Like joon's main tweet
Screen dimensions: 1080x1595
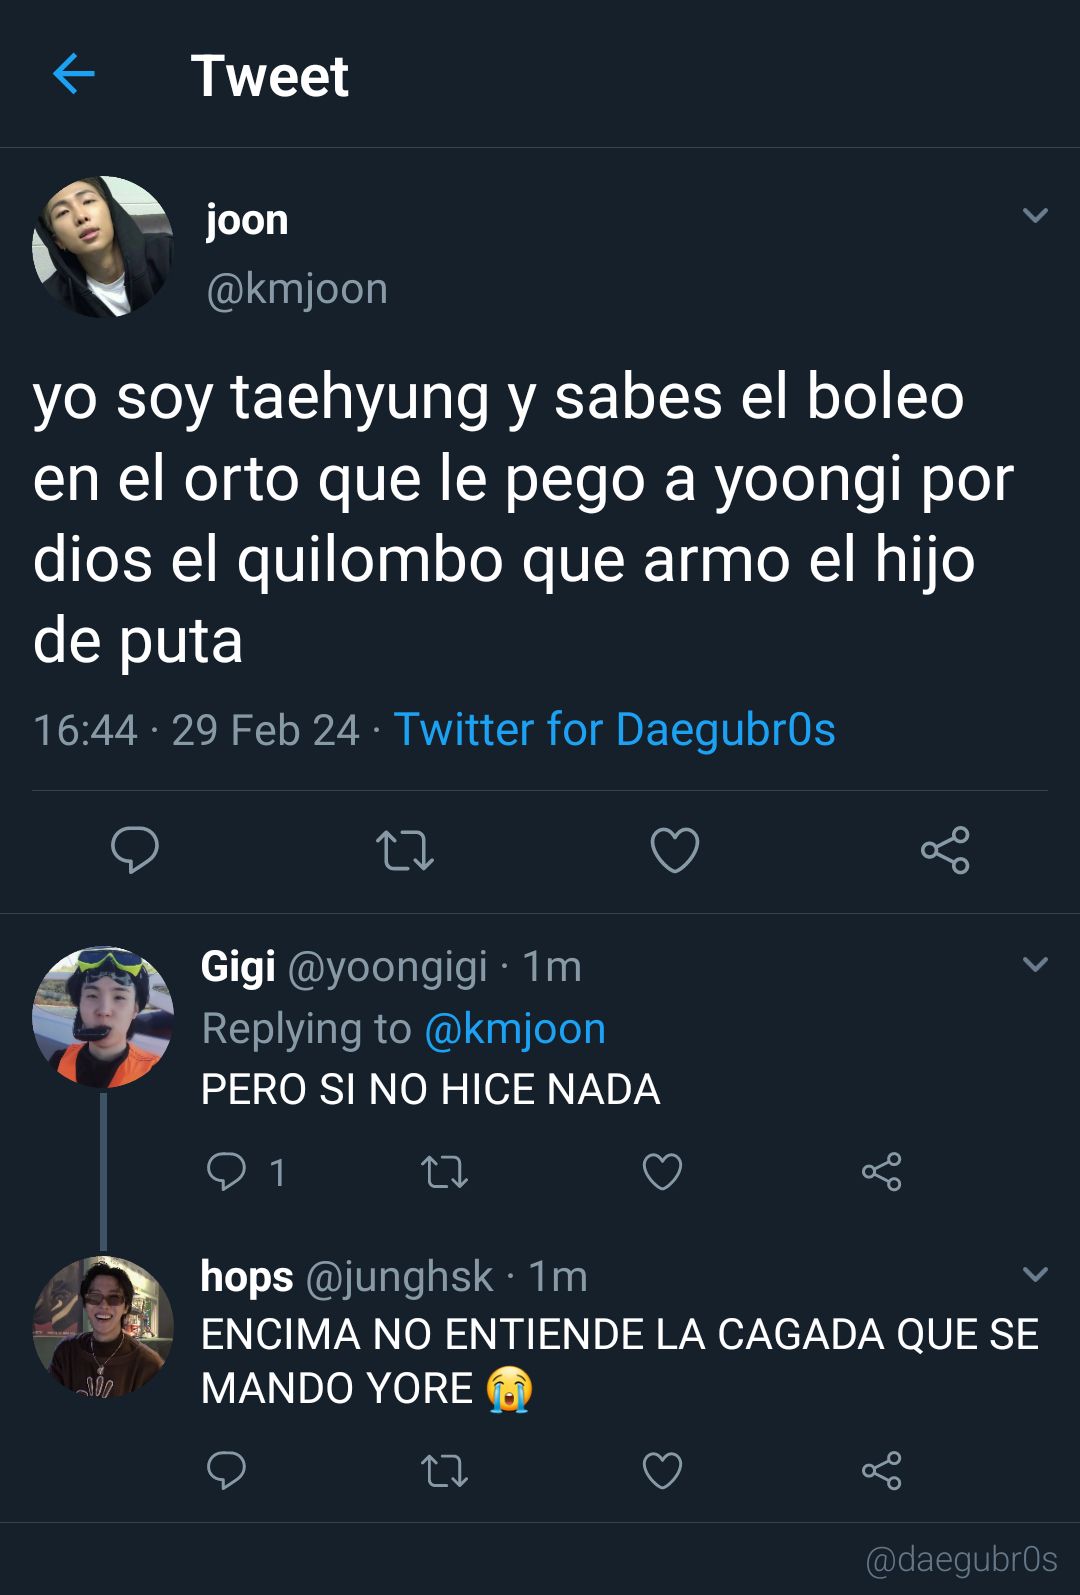pos(675,850)
